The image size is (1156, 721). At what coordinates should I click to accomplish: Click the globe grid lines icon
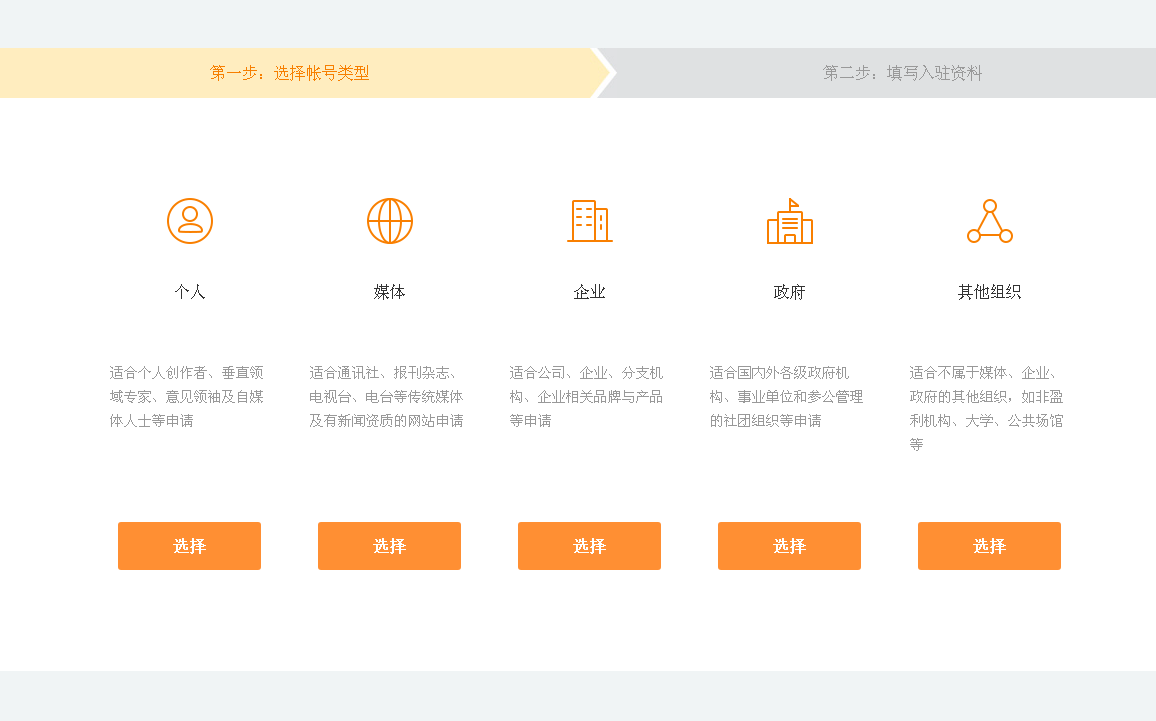[x=390, y=222]
